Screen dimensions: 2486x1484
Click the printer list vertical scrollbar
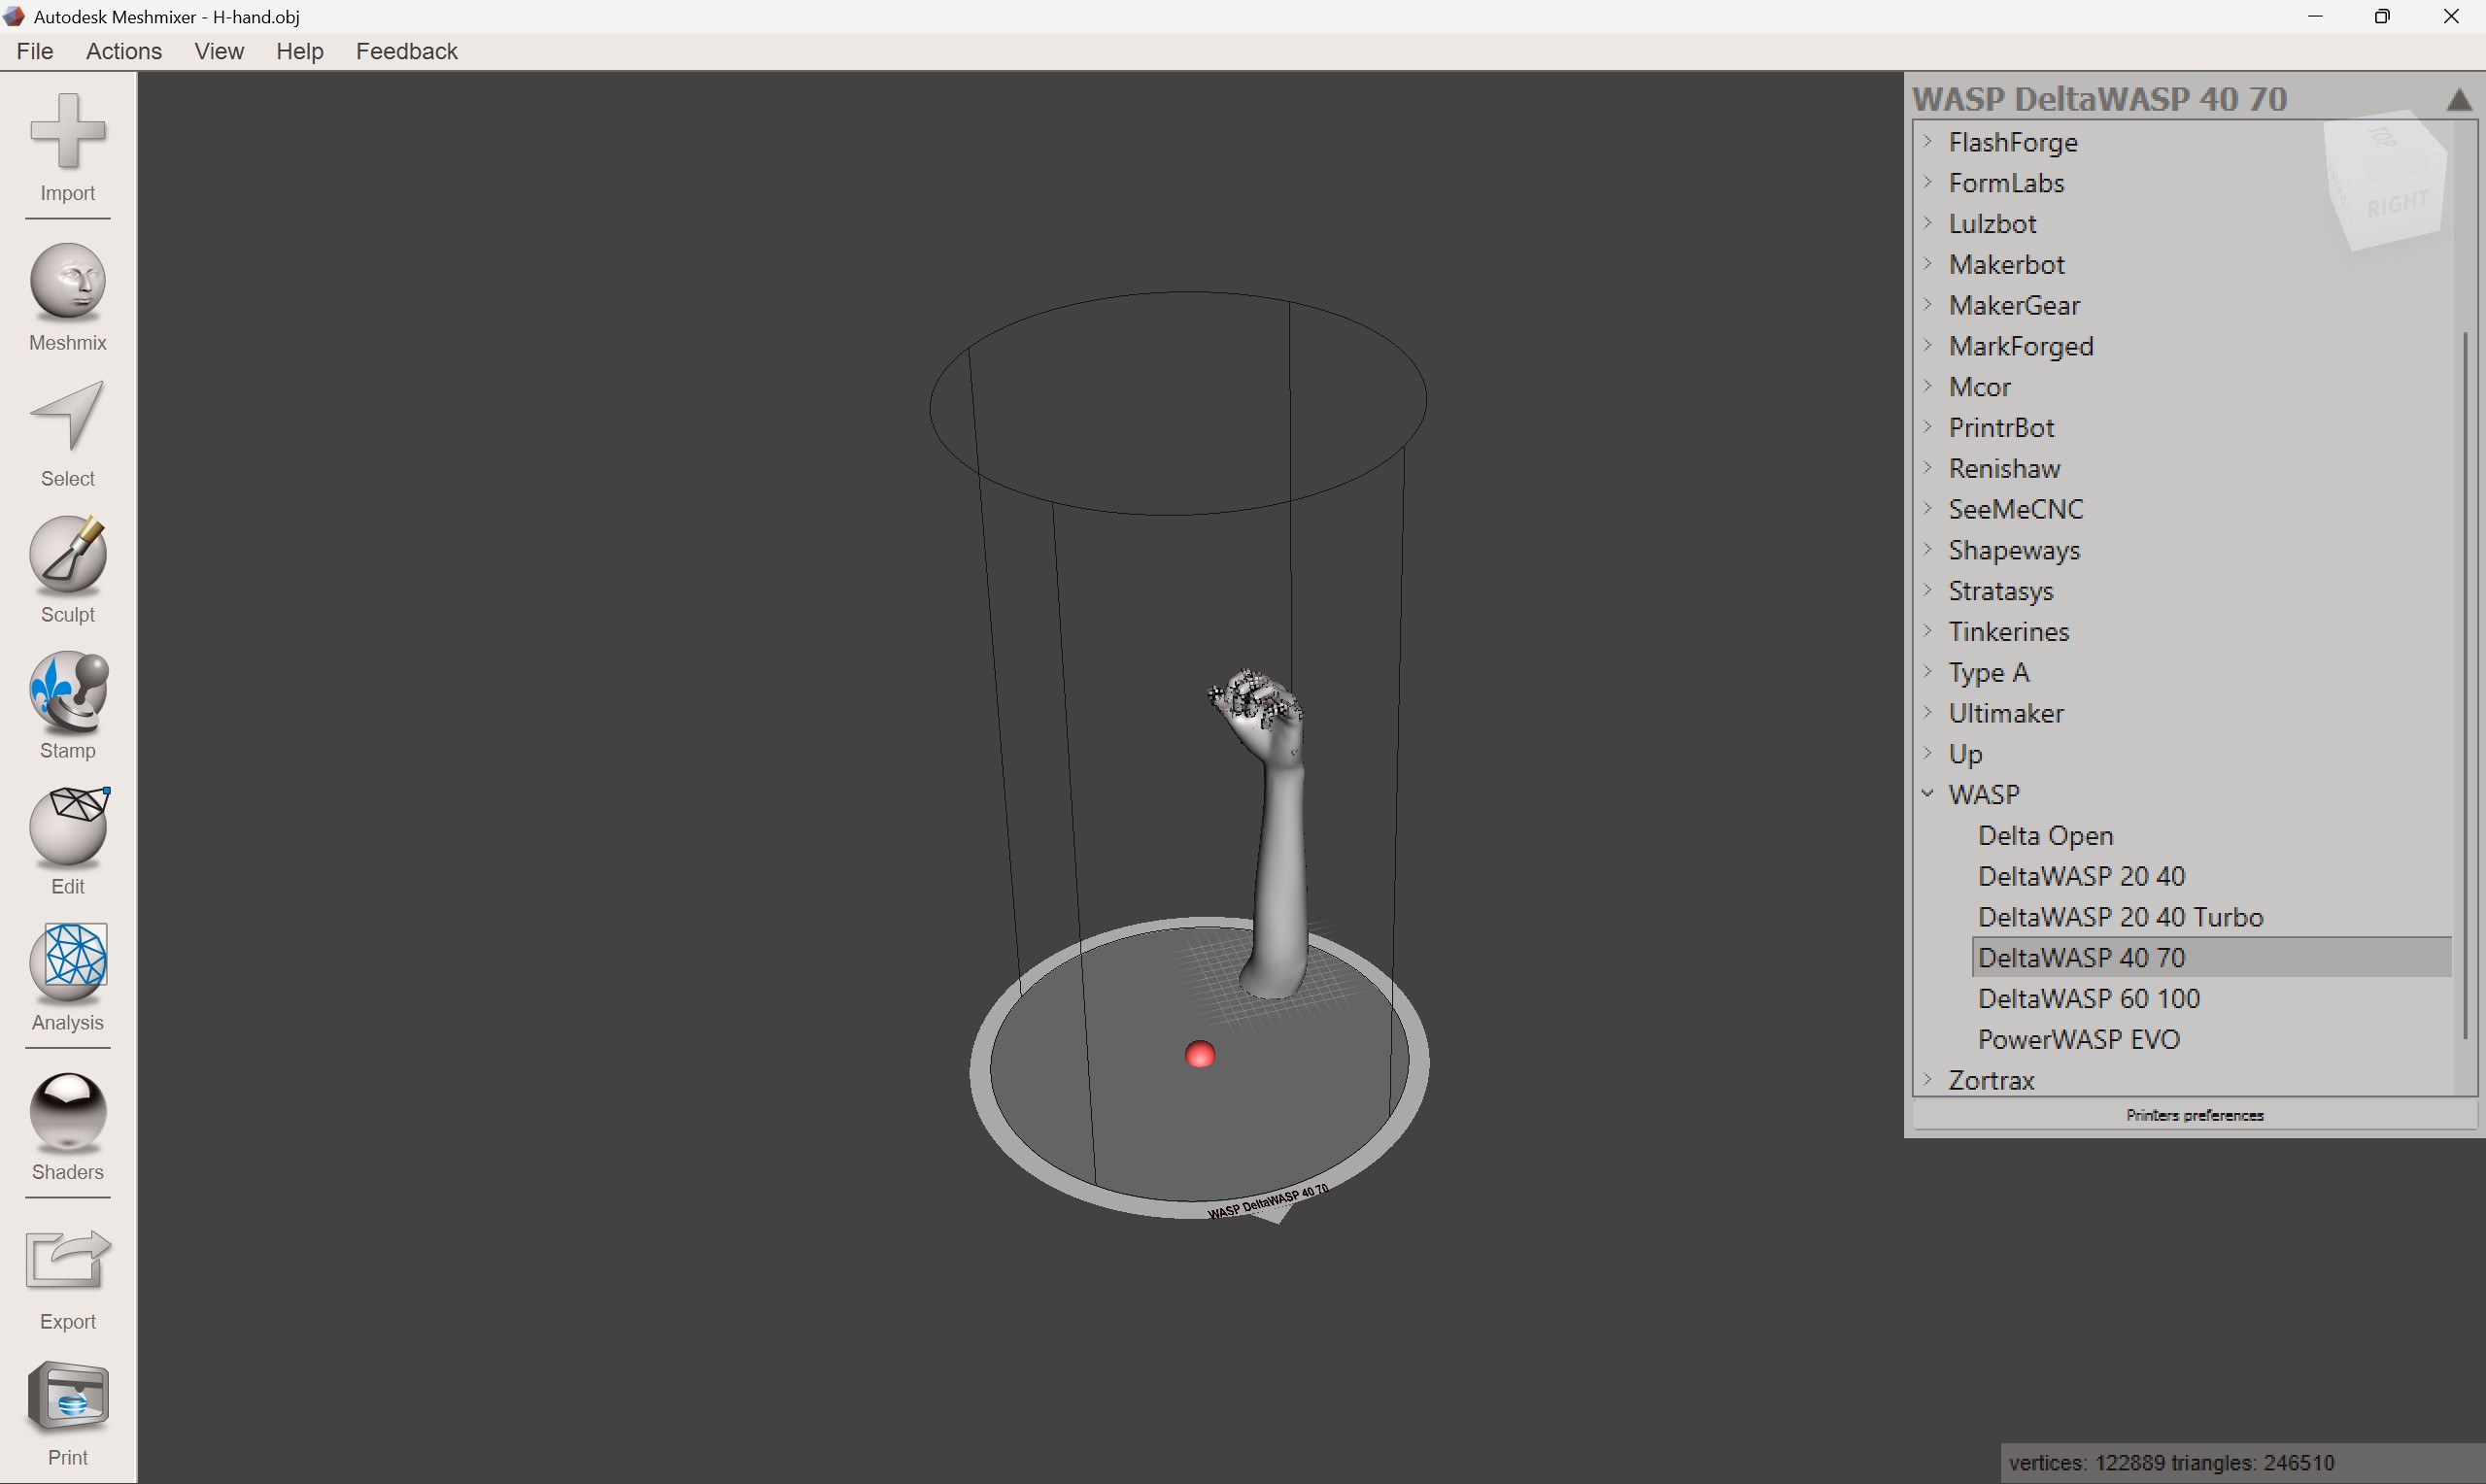click(x=2465, y=685)
